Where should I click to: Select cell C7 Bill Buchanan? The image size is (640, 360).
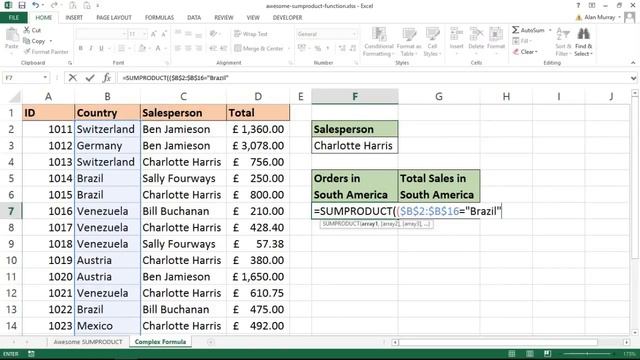tap(183, 211)
